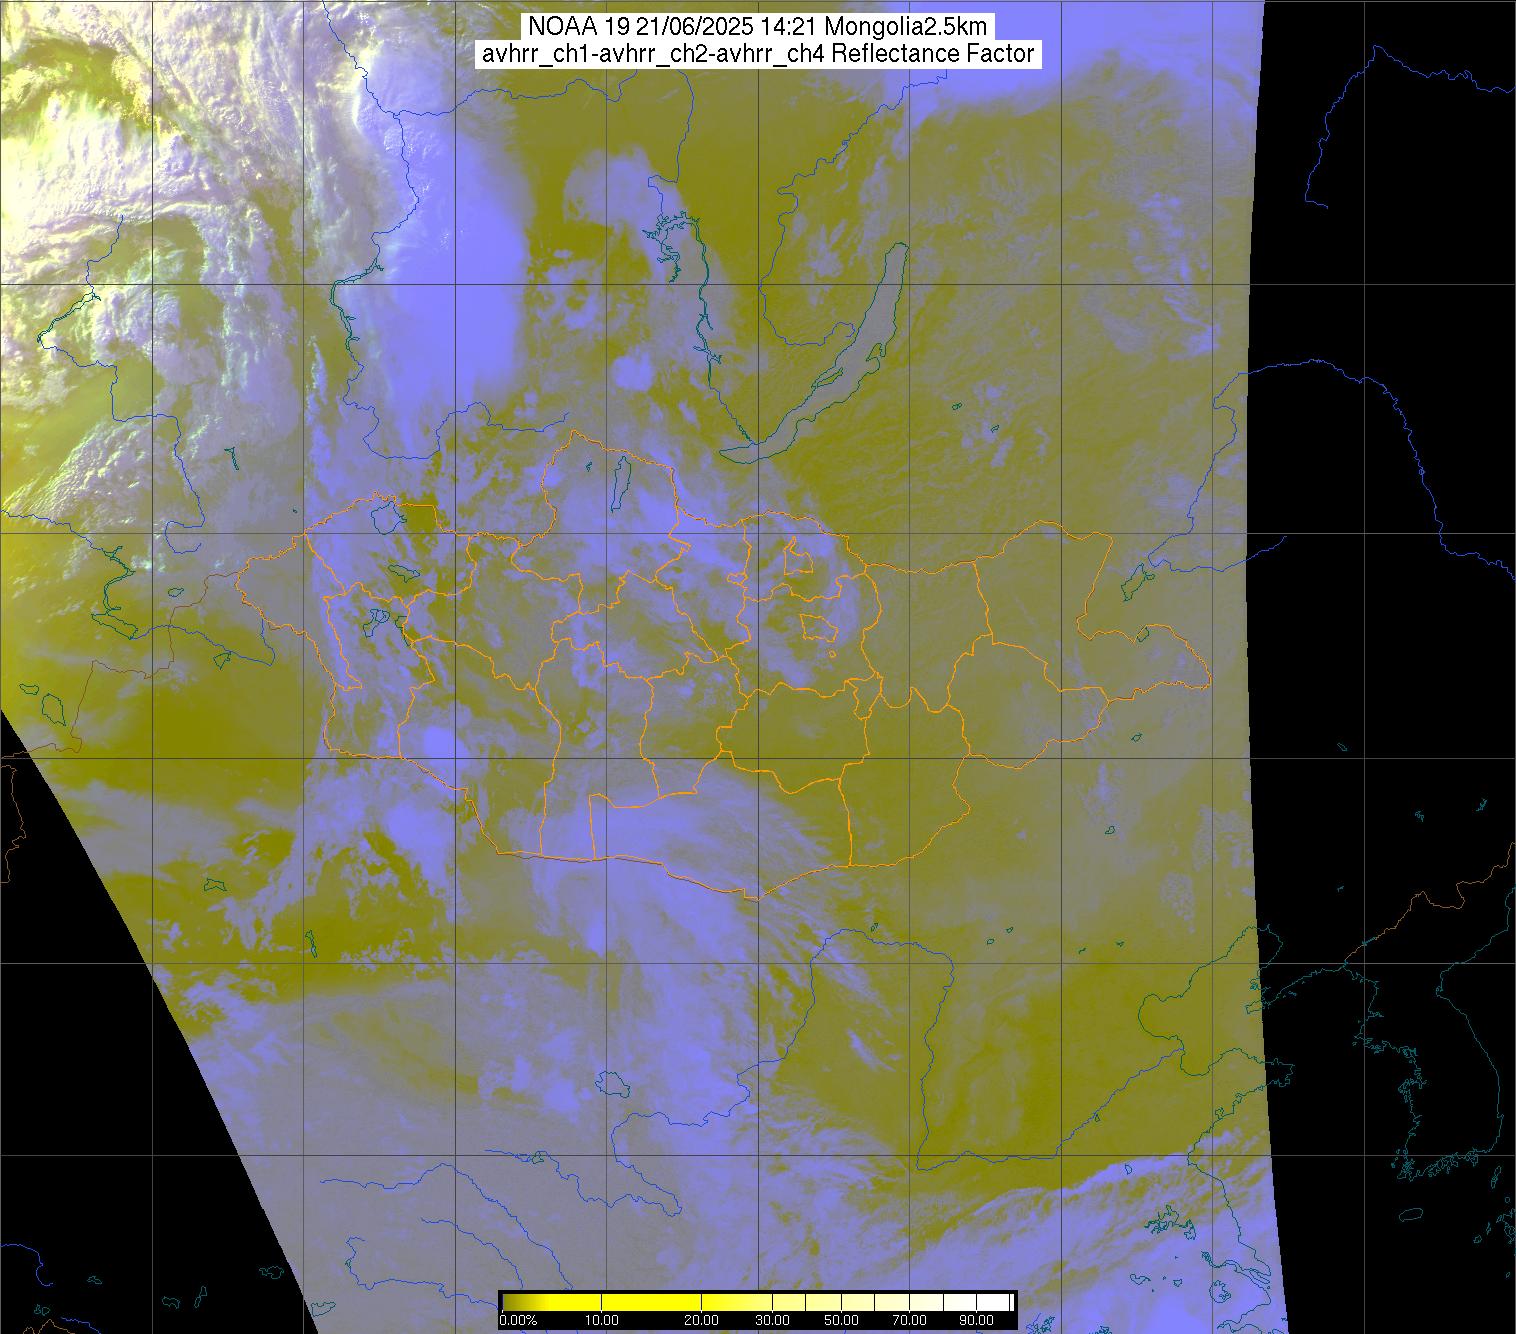Click the "50.00" color bar label
The image size is (1516, 1334).
coord(842,1320)
